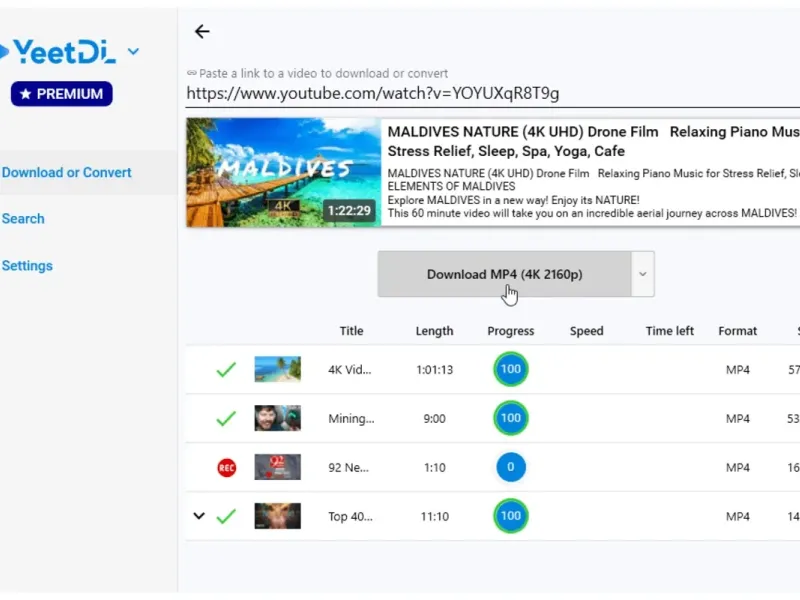The width and height of the screenshot is (800, 600).
Task: Sort by the Title column header
Action: click(x=352, y=331)
